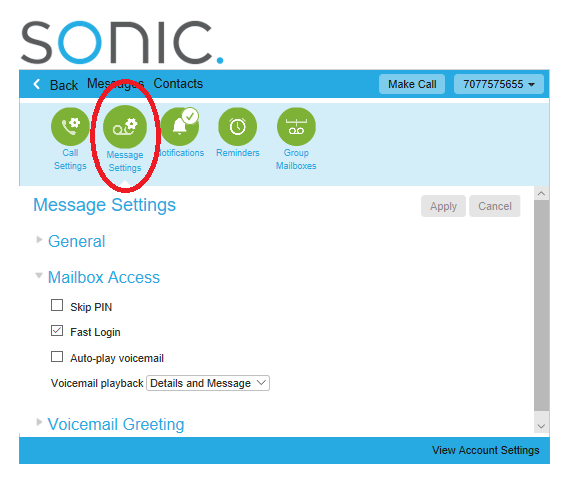
Task: Click the Back chevron arrow
Action: tap(37, 84)
